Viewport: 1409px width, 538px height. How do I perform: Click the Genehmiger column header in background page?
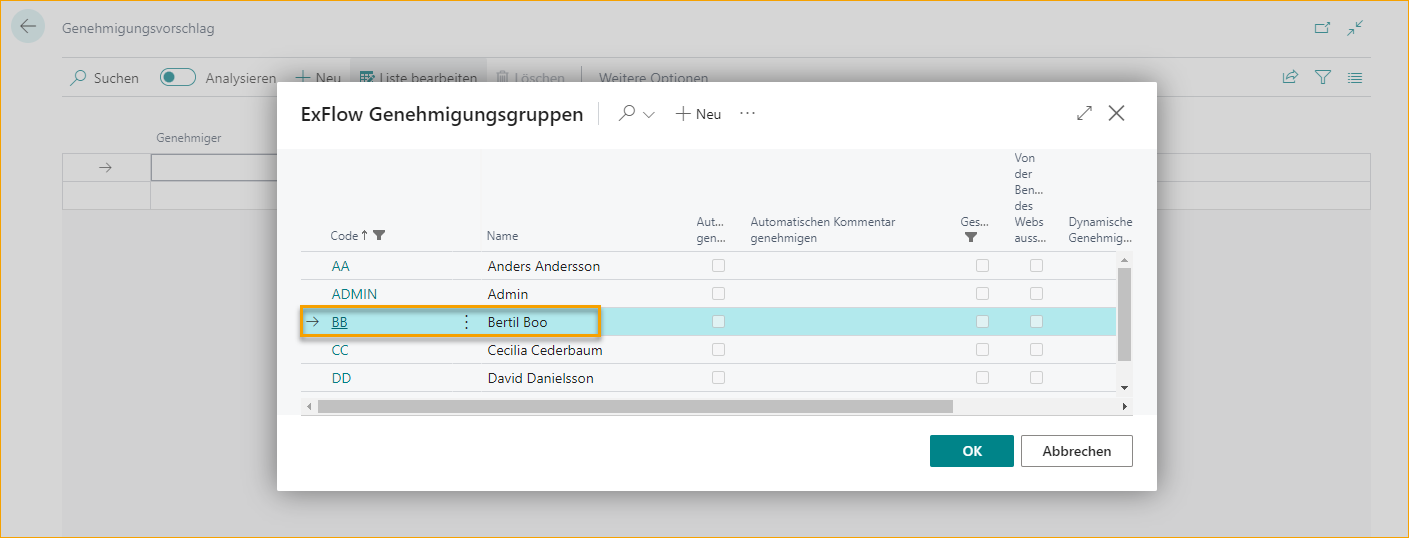coord(189,138)
